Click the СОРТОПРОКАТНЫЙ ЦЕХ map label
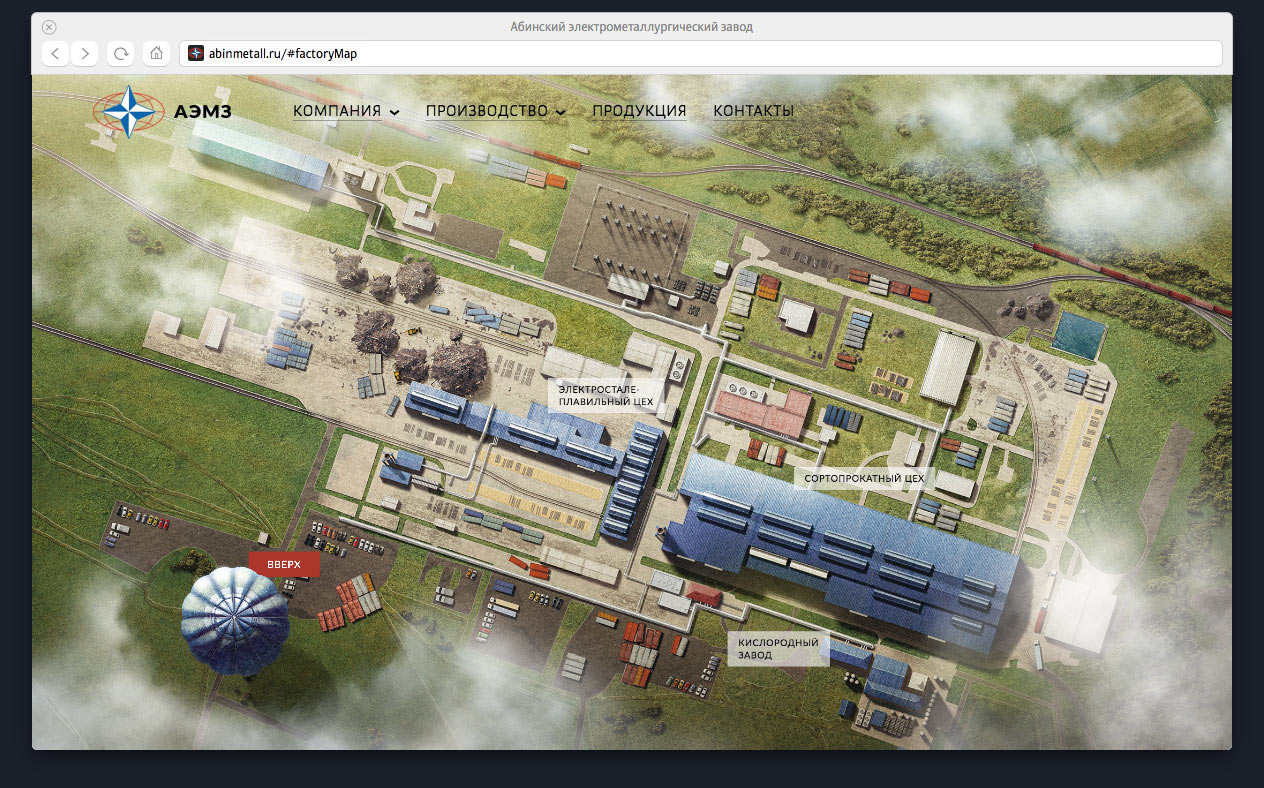The width and height of the screenshot is (1264, 788). (x=865, y=479)
